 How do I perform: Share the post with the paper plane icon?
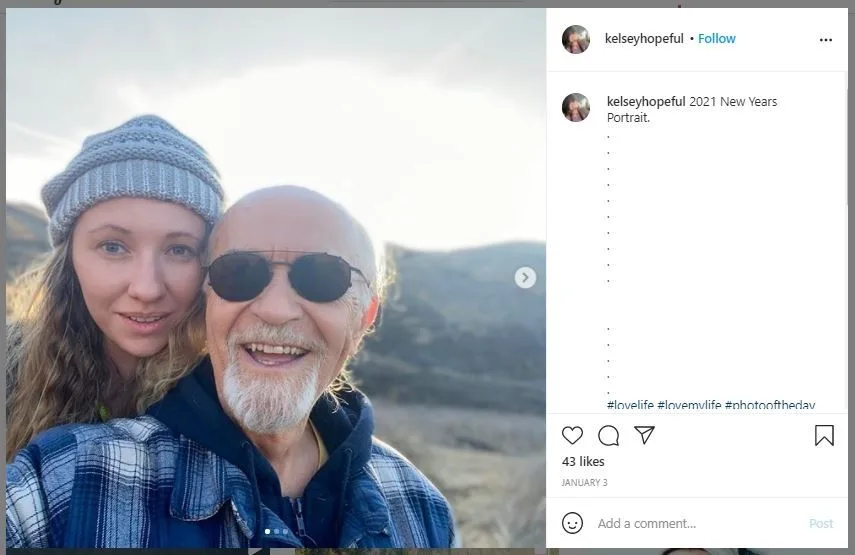click(x=645, y=435)
